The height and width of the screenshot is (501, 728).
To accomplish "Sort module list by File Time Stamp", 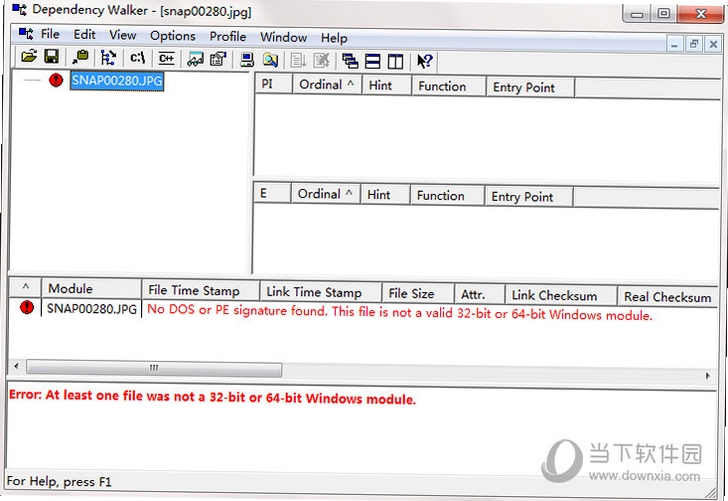I will 201,291.
